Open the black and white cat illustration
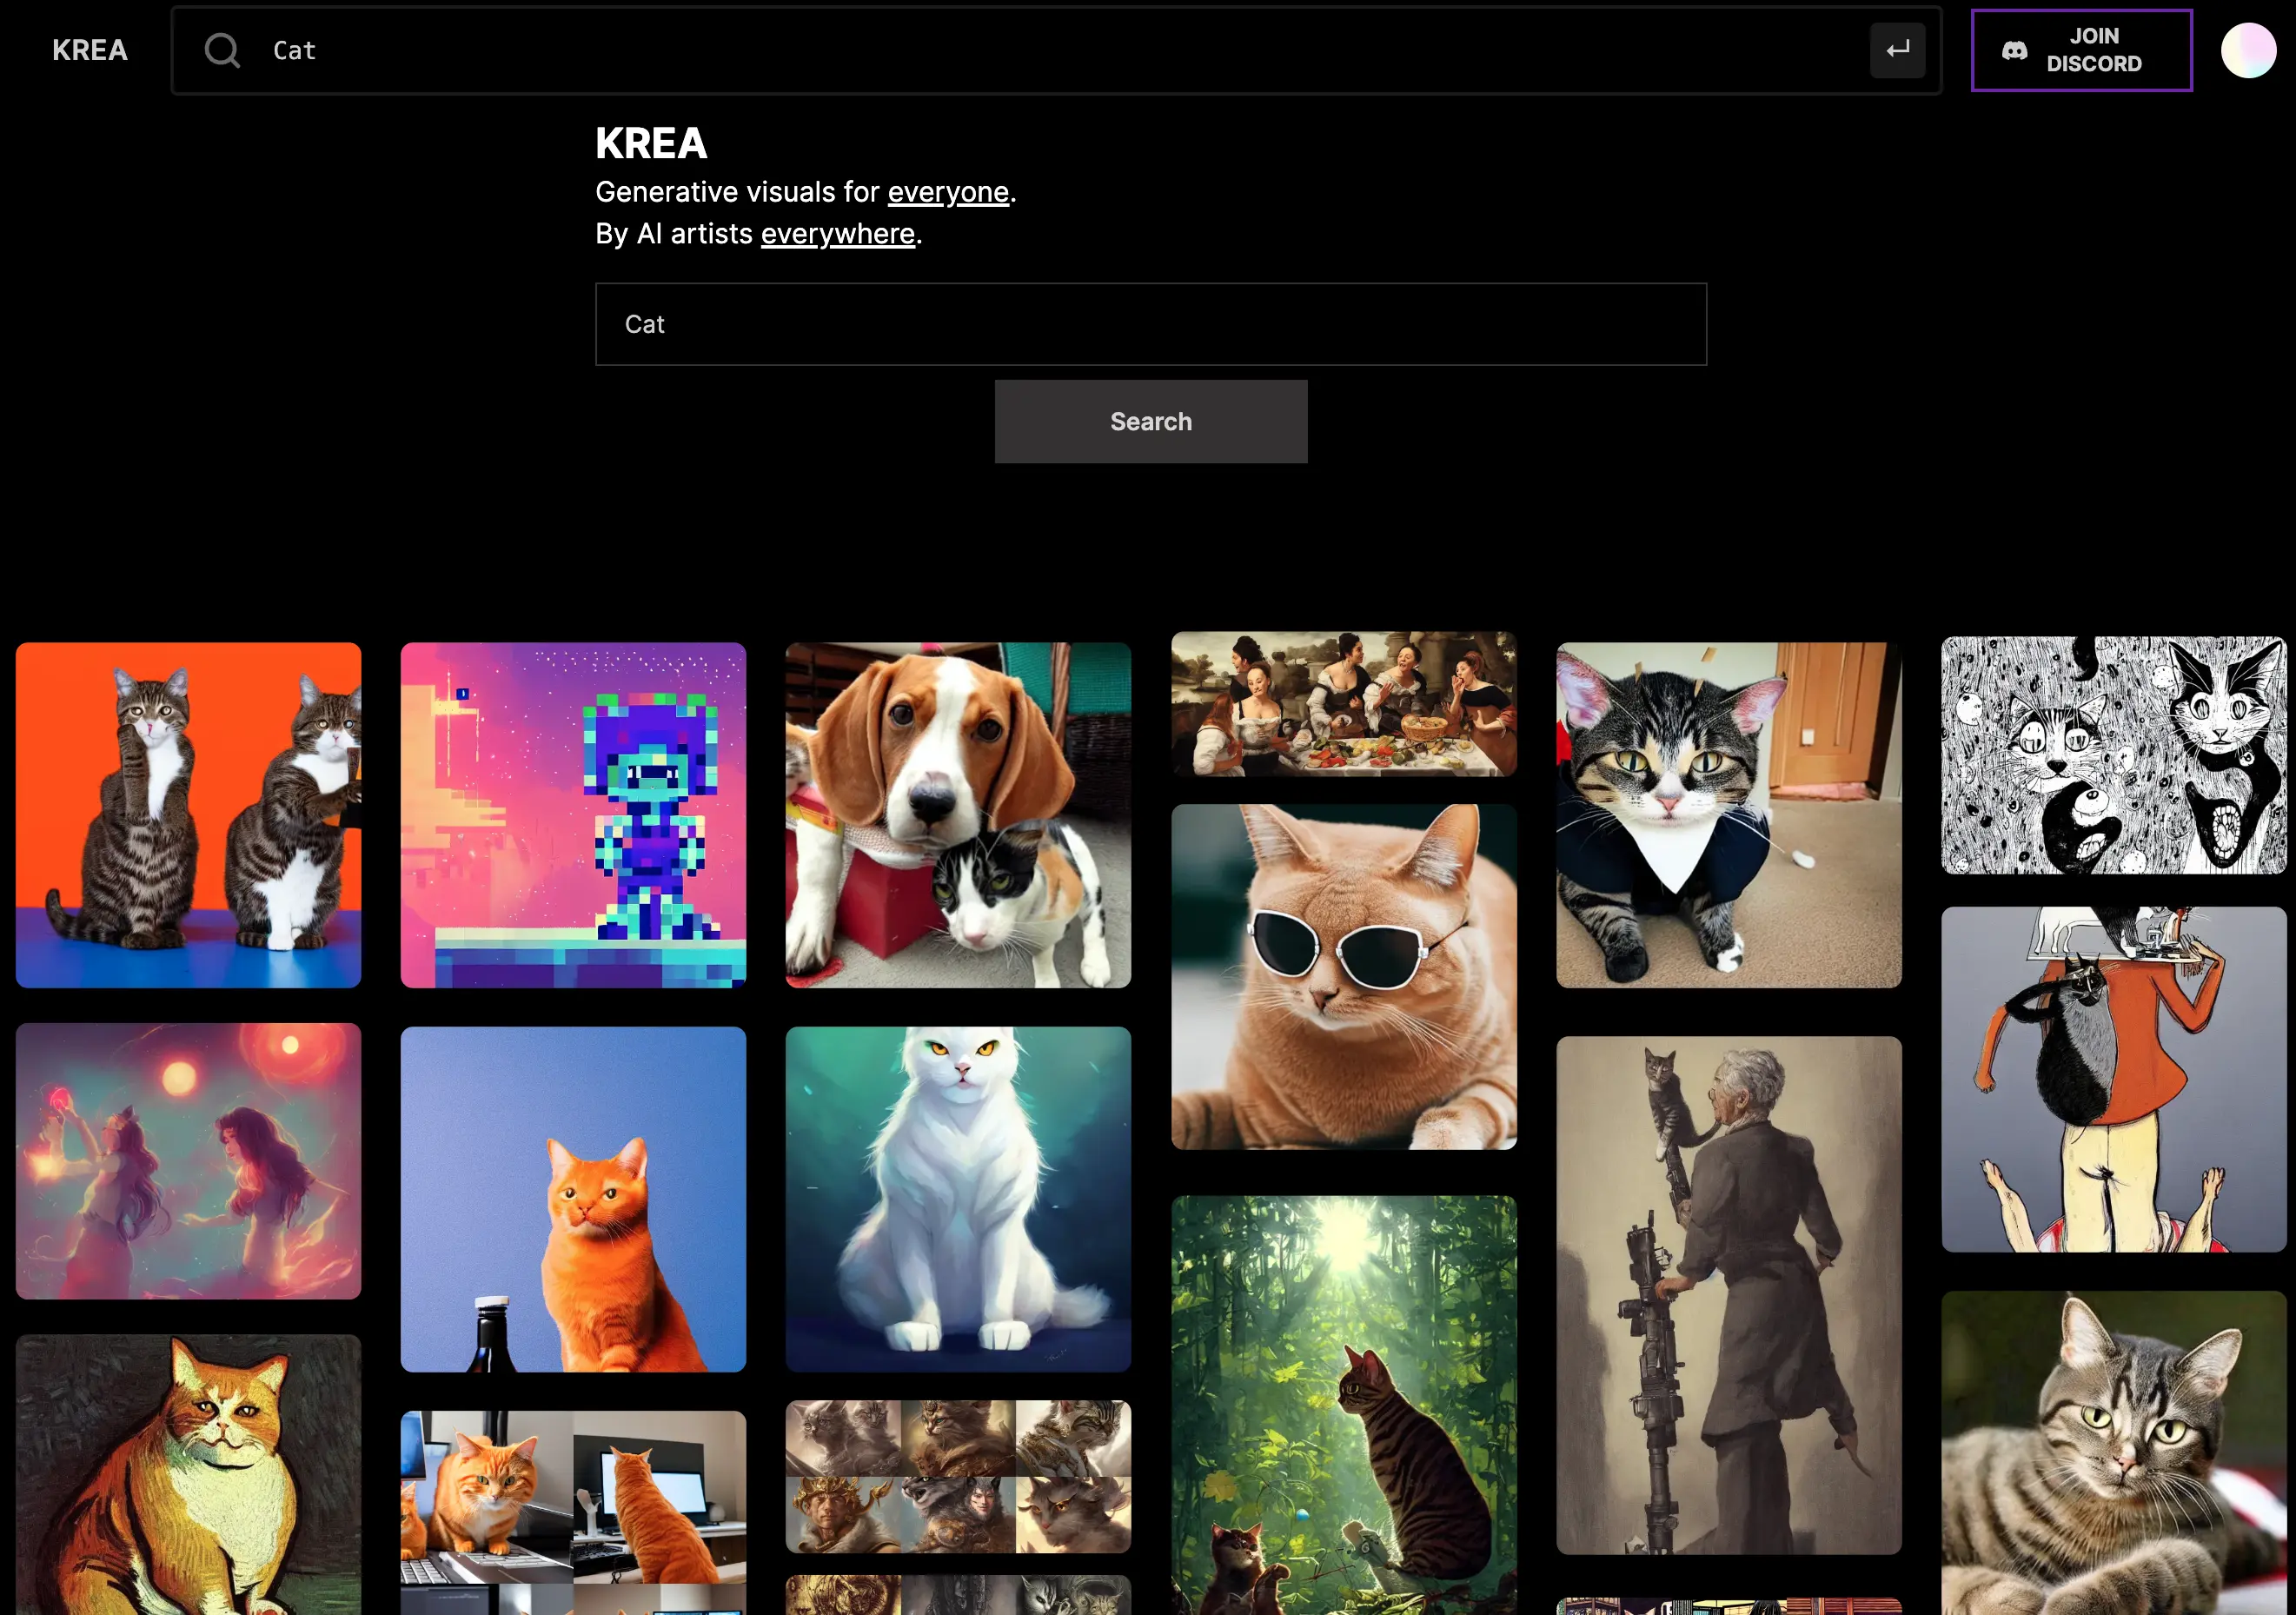Image resolution: width=2296 pixels, height=1615 pixels. click(2113, 755)
